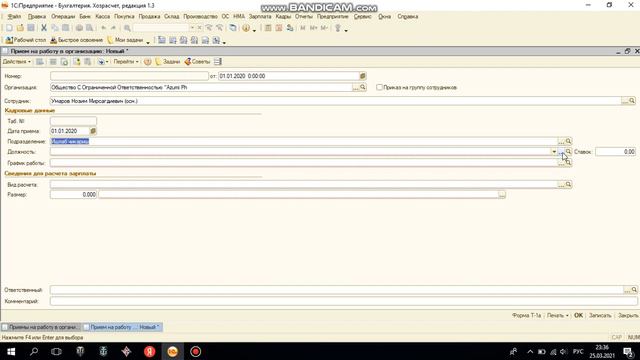Click the help icon in document toolbar
Image resolution: width=640 pixels, height=360 pixels.
[x=147, y=62]
